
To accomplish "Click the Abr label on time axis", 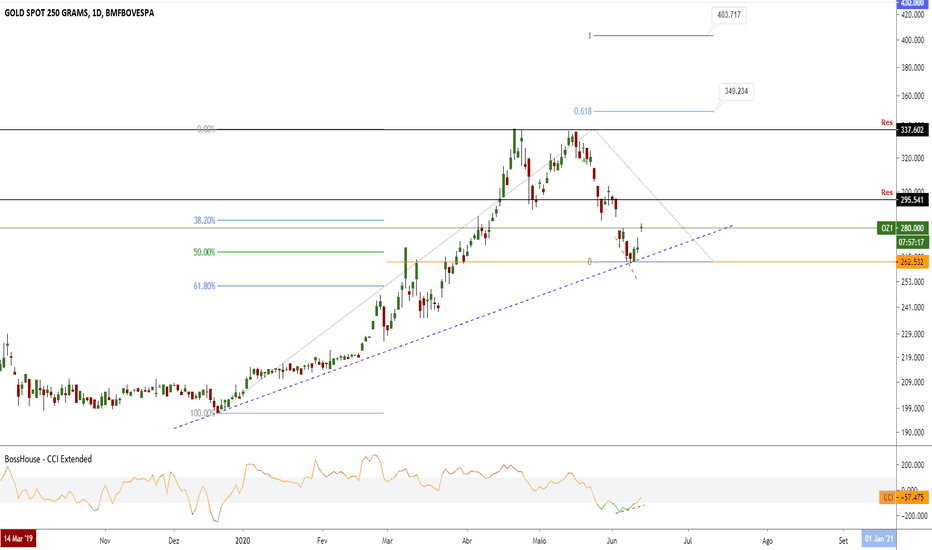I will pos(467,540).
